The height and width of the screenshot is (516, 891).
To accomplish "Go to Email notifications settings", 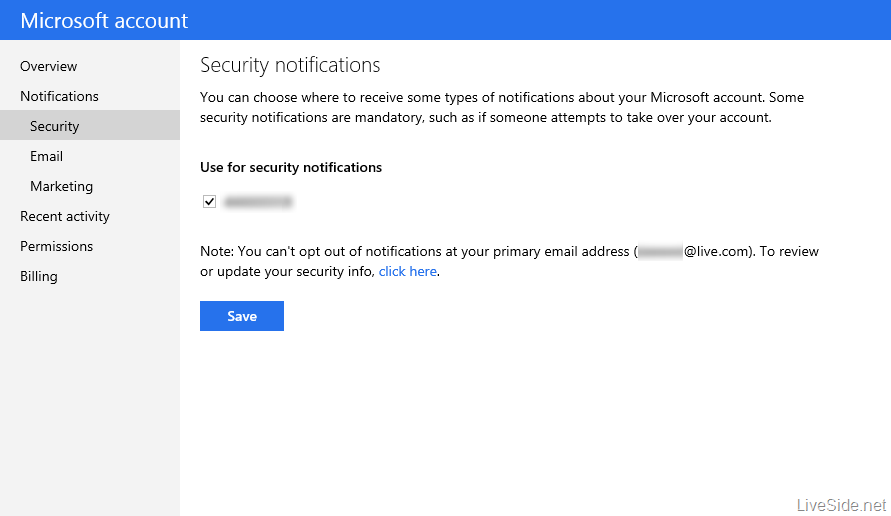I will coord(46,156).
